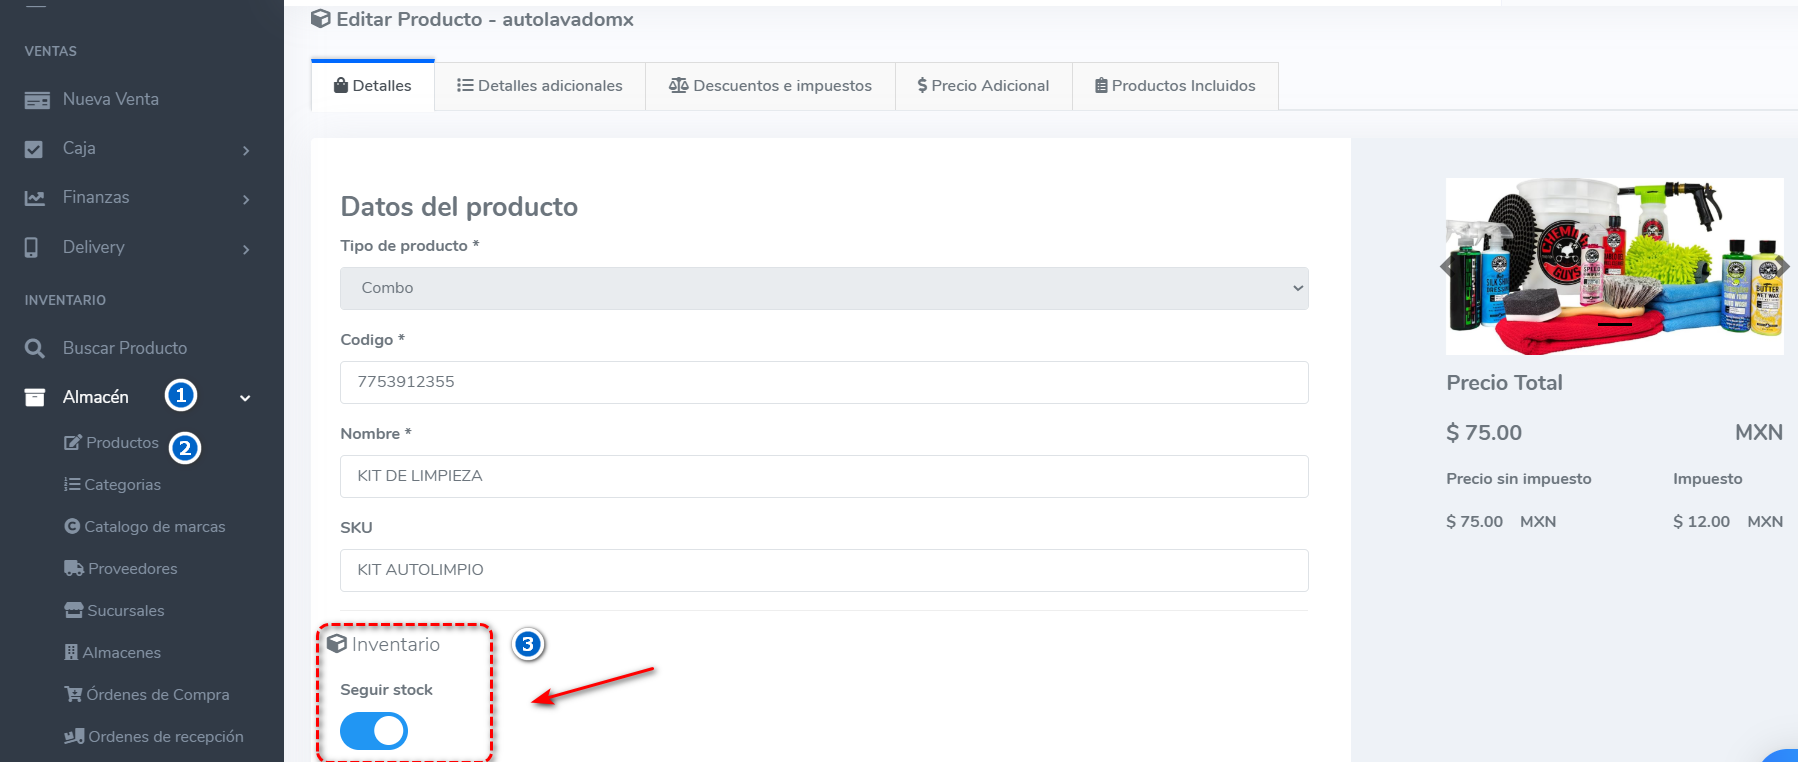Click the Órdenes de Compra cart icon
Image resolution: width=1798 pixels, height=762 pixels.
pyautogui.click(x=73, y=694)
